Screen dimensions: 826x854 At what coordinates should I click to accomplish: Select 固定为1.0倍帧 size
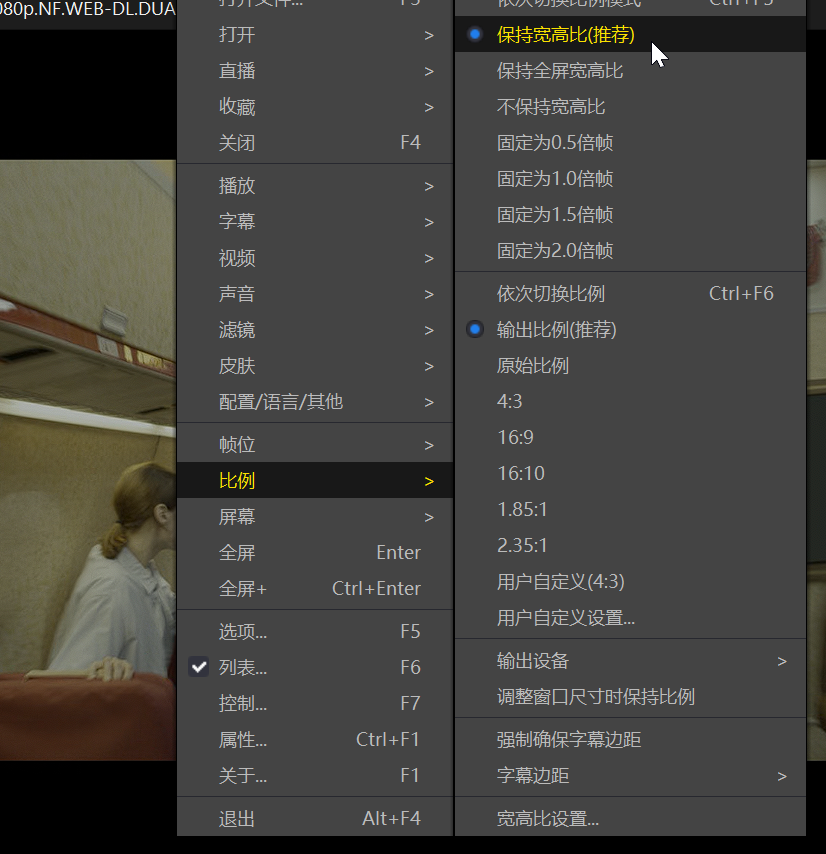630,179
